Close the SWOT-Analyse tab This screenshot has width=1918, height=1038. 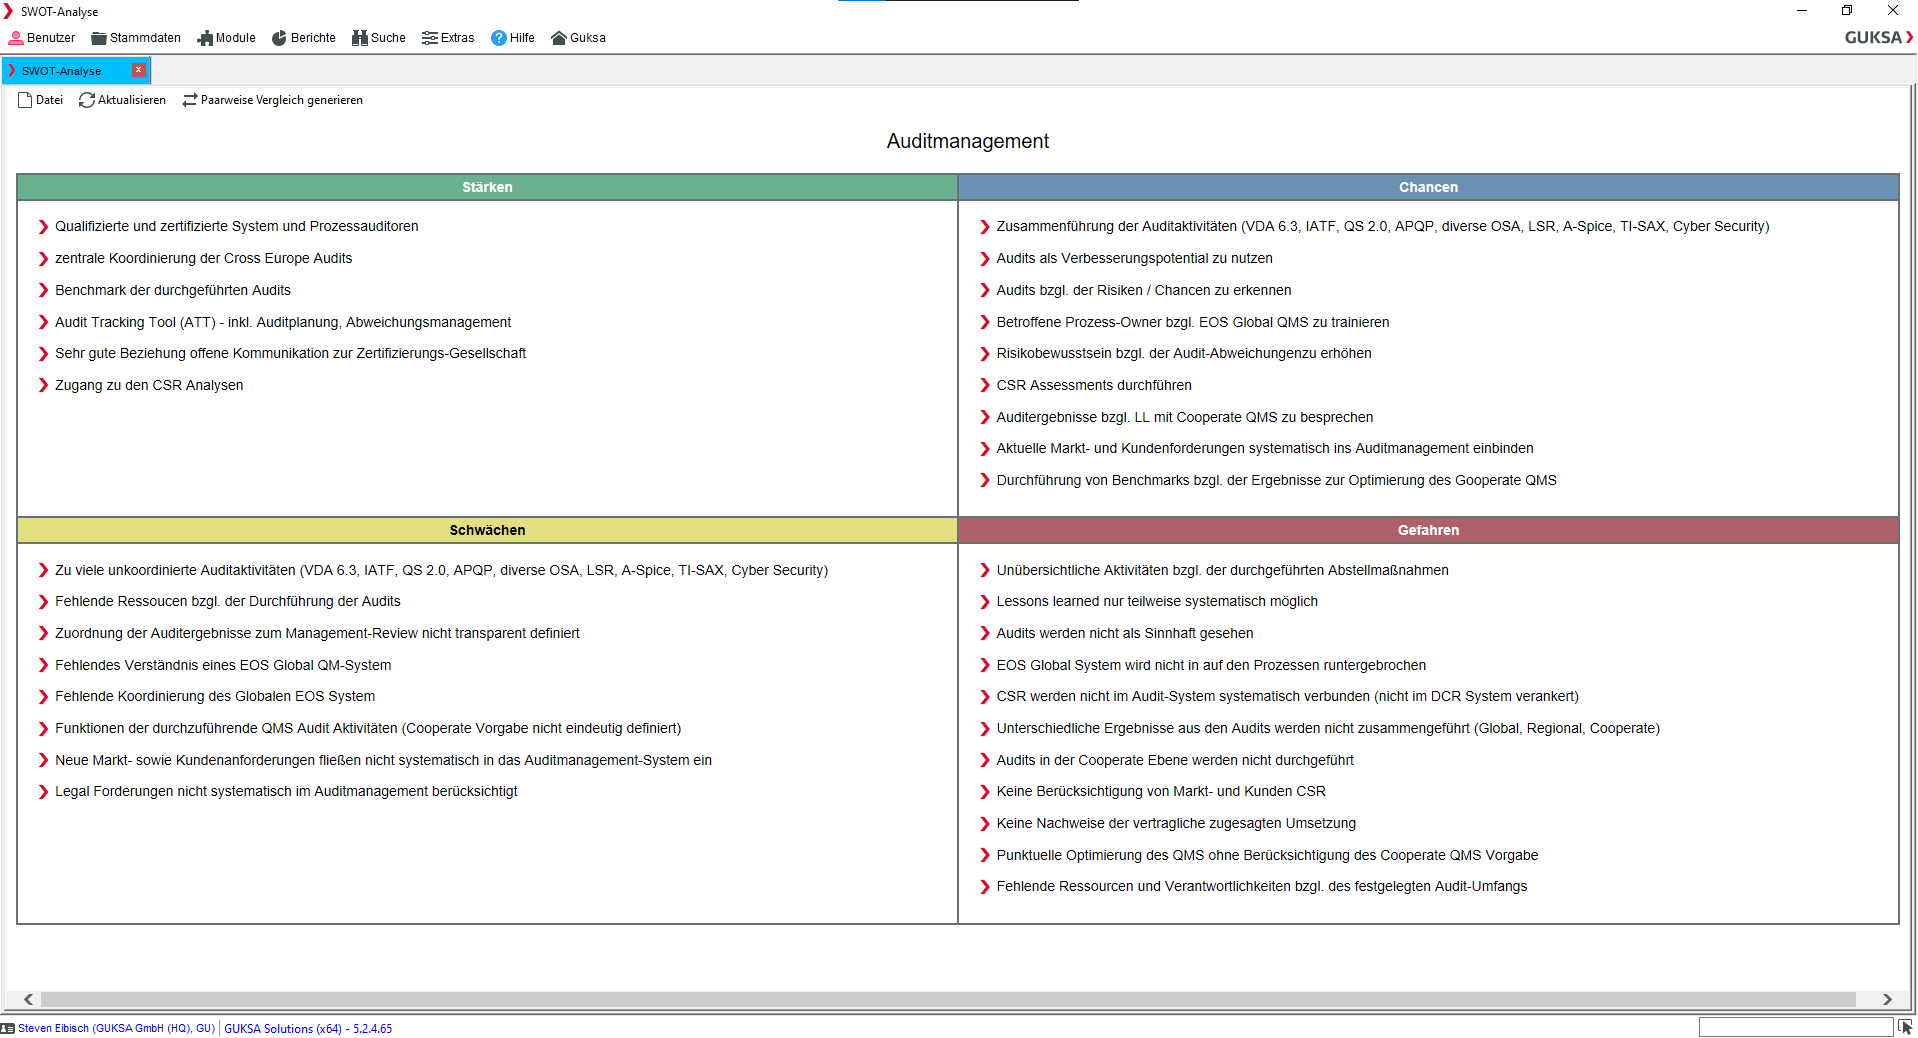point(139,70)
